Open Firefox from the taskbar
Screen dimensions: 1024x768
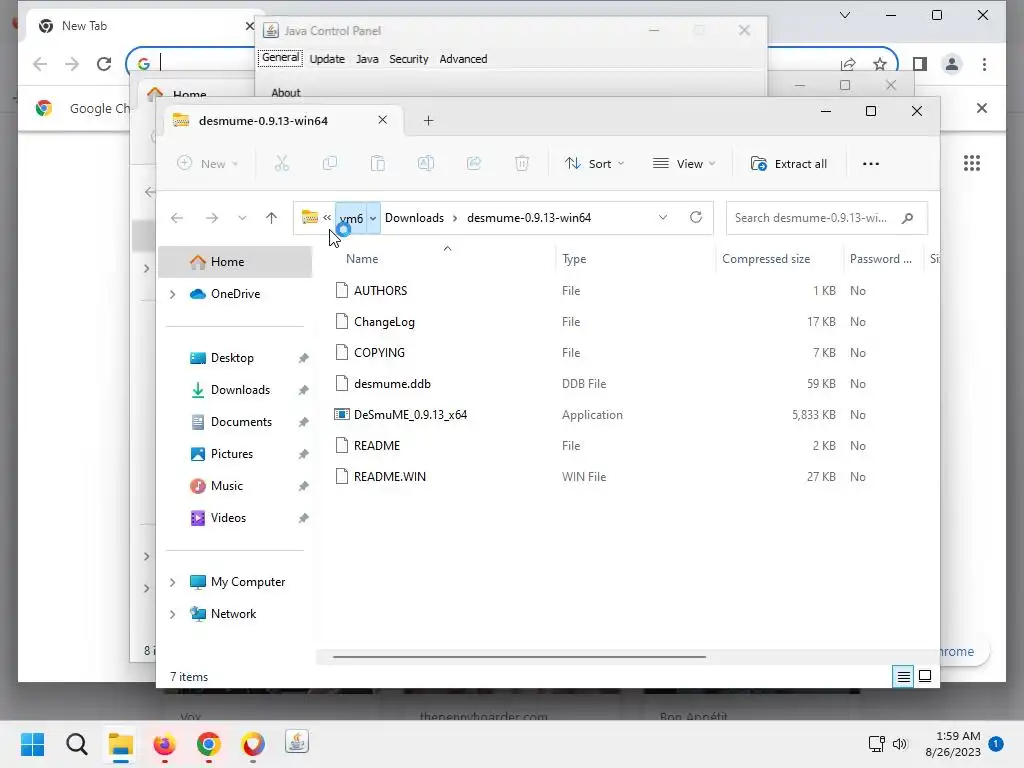(165, 744)
